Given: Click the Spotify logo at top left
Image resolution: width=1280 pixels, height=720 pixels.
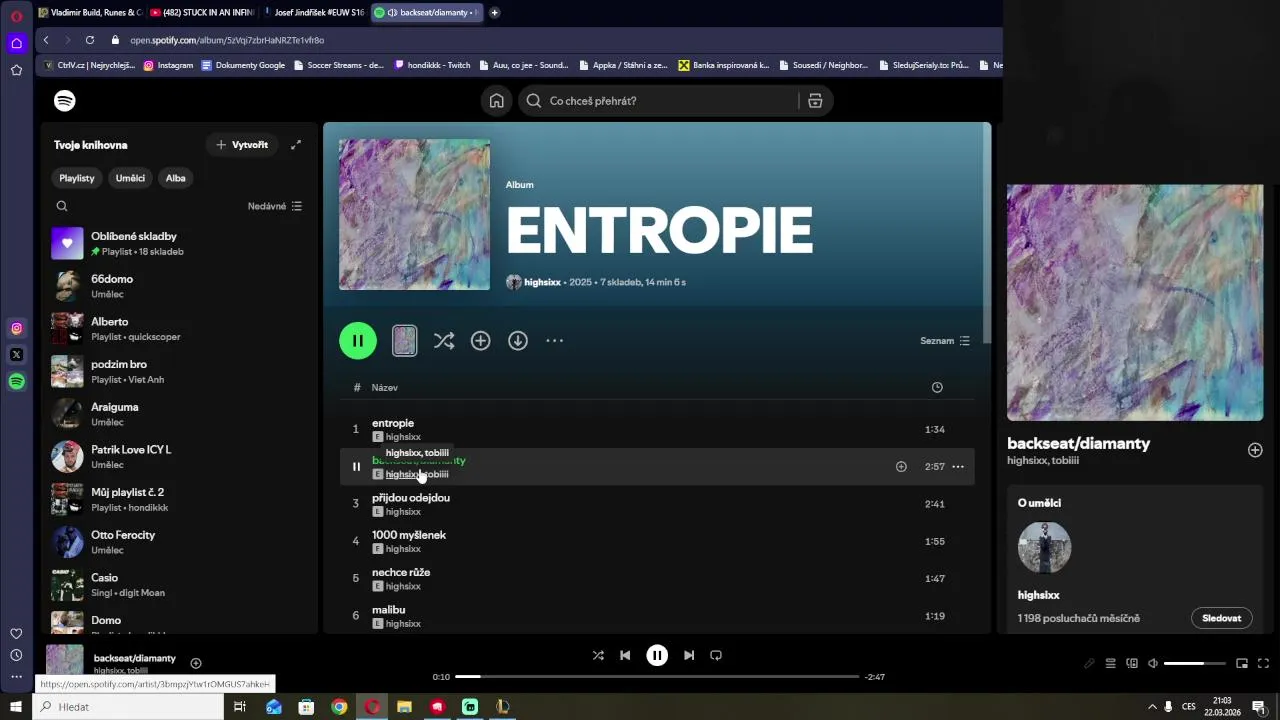Looking at the screenshot, I should [x=65, y=101].
